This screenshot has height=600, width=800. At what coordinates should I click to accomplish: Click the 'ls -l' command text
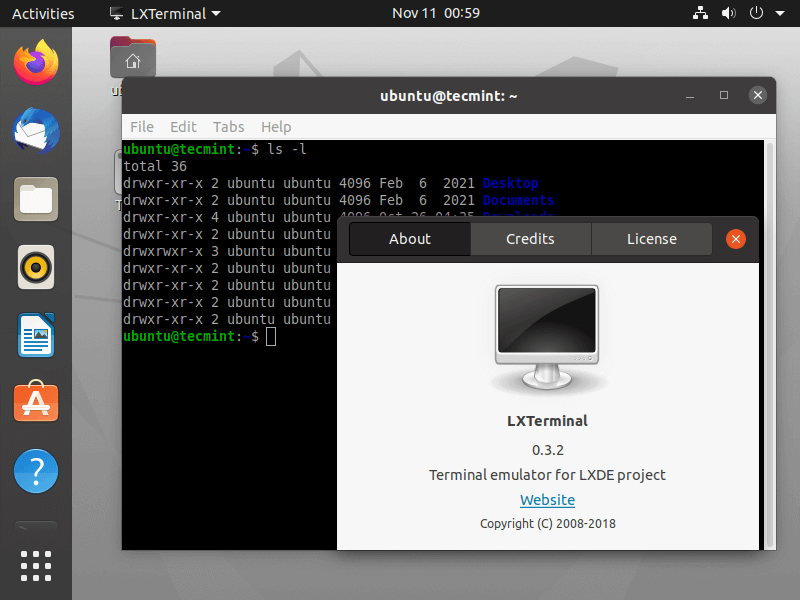tap(287, 149)
